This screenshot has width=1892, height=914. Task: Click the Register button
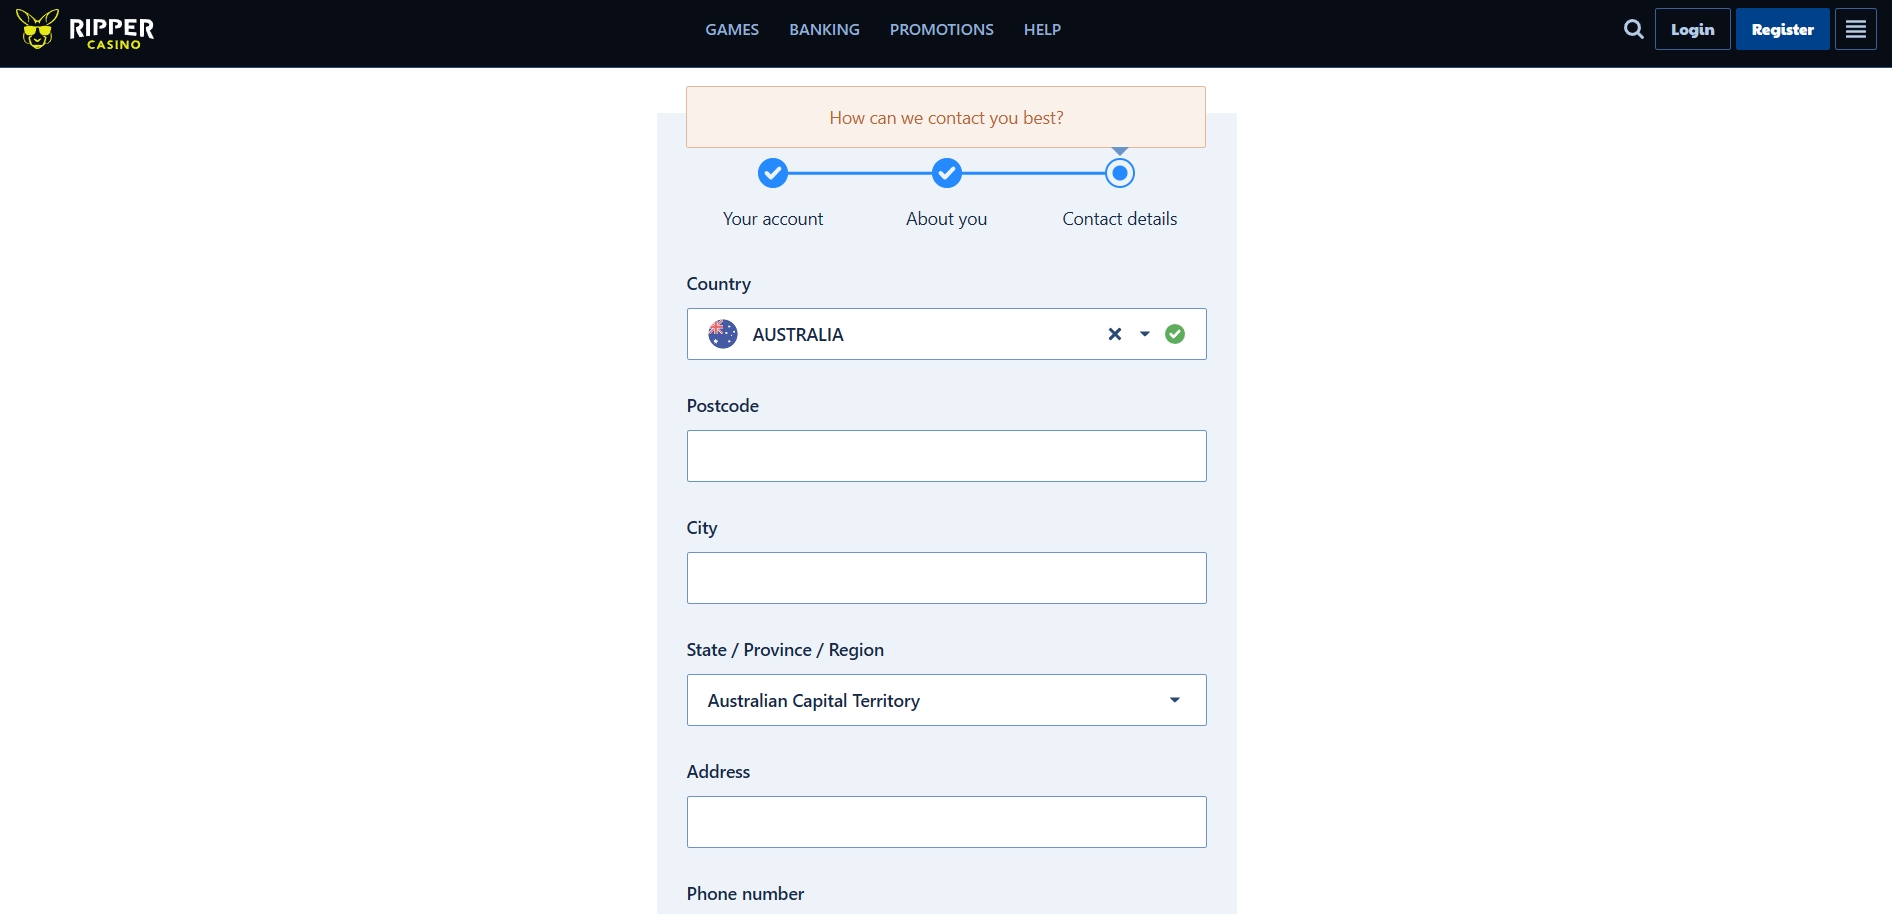coord(1782,29)
